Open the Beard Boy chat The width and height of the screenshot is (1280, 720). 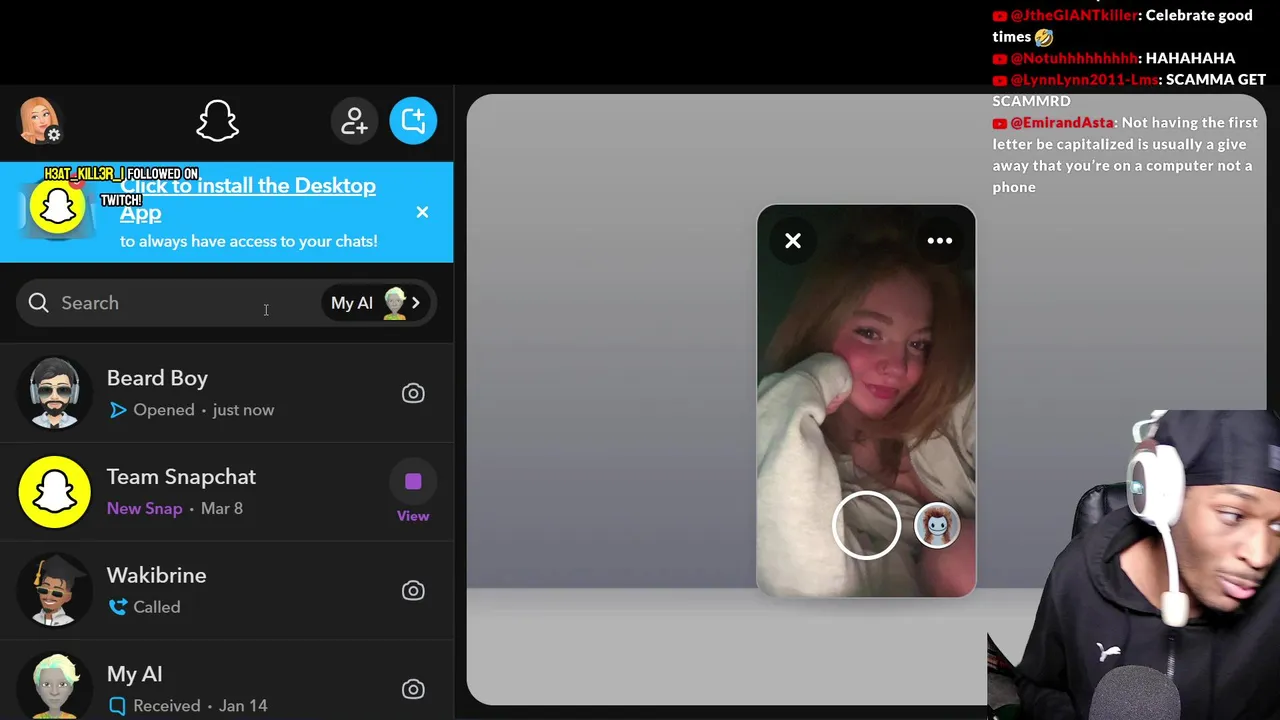226,393
